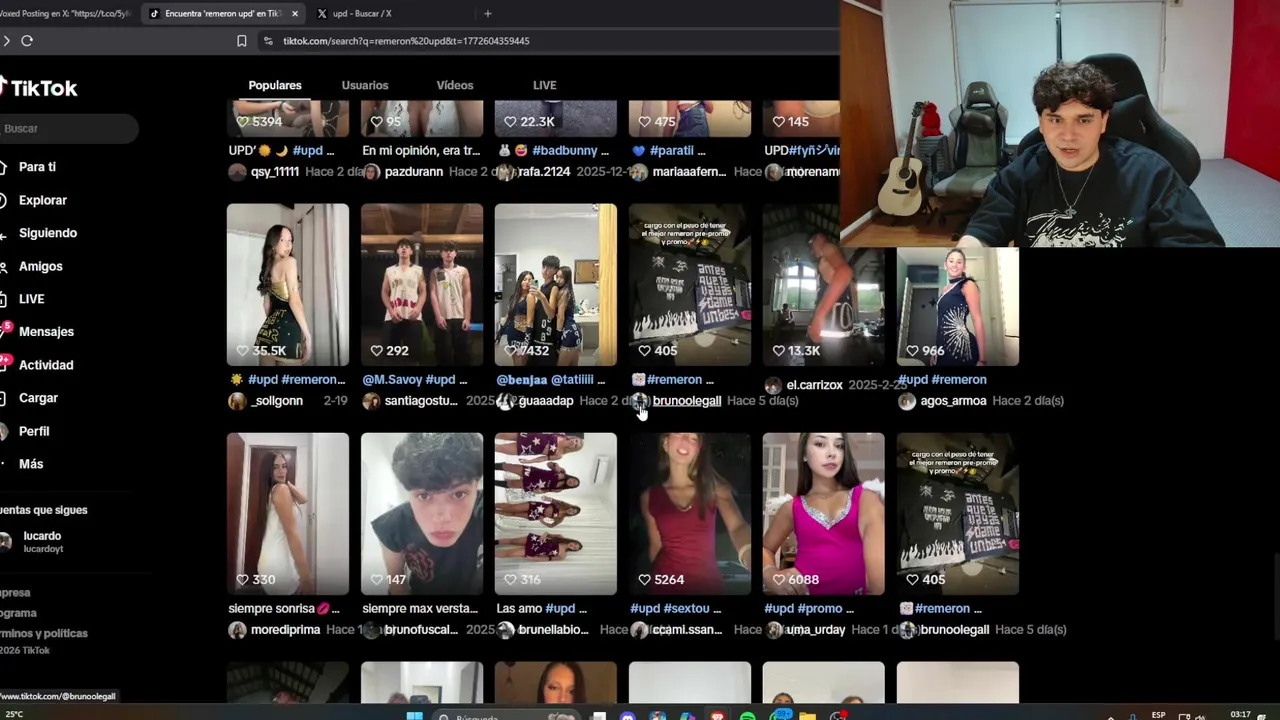The width and height of the screenshot is (1280, 720).
Task: Open username link 'brunellabio...'
Action: coord(554,630)
